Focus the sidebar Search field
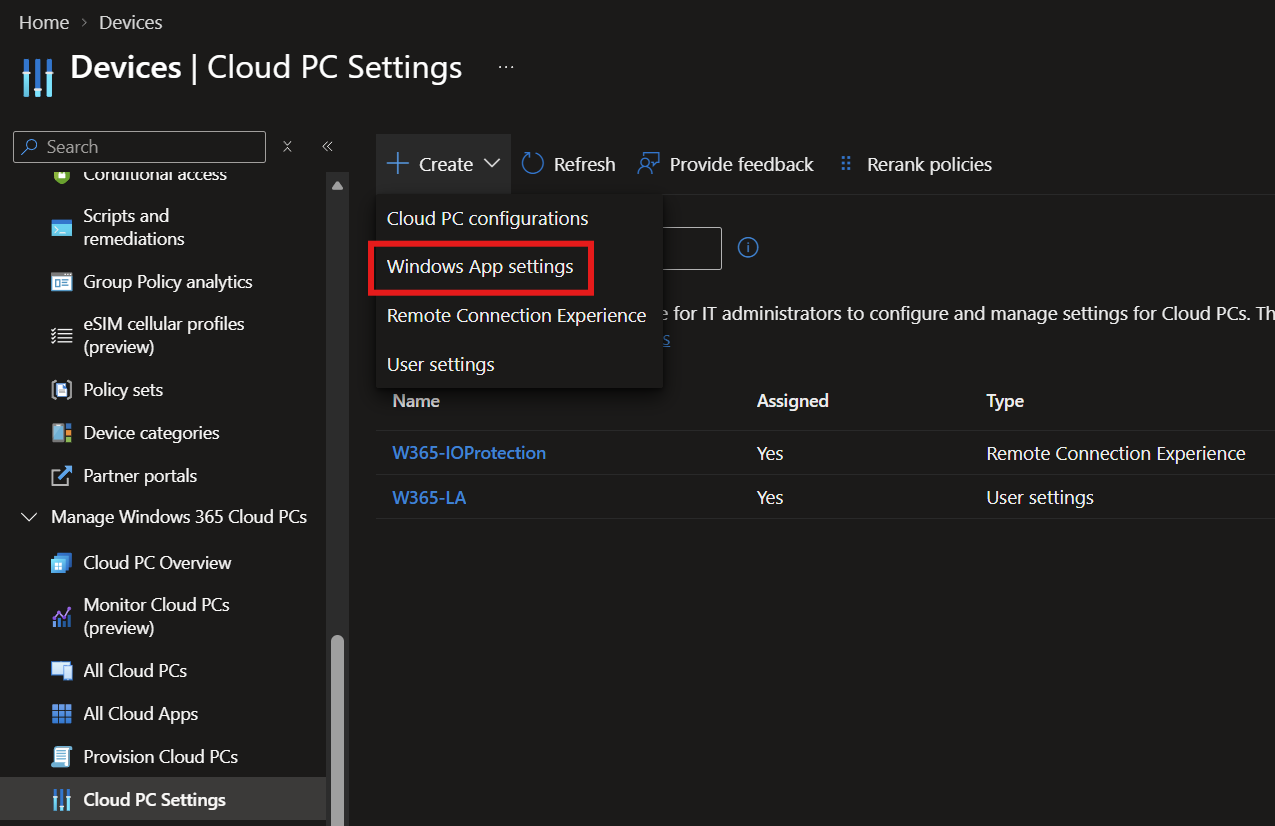Image resolution: width=1275 pixels, height=826 pixels. pos(140,147)
